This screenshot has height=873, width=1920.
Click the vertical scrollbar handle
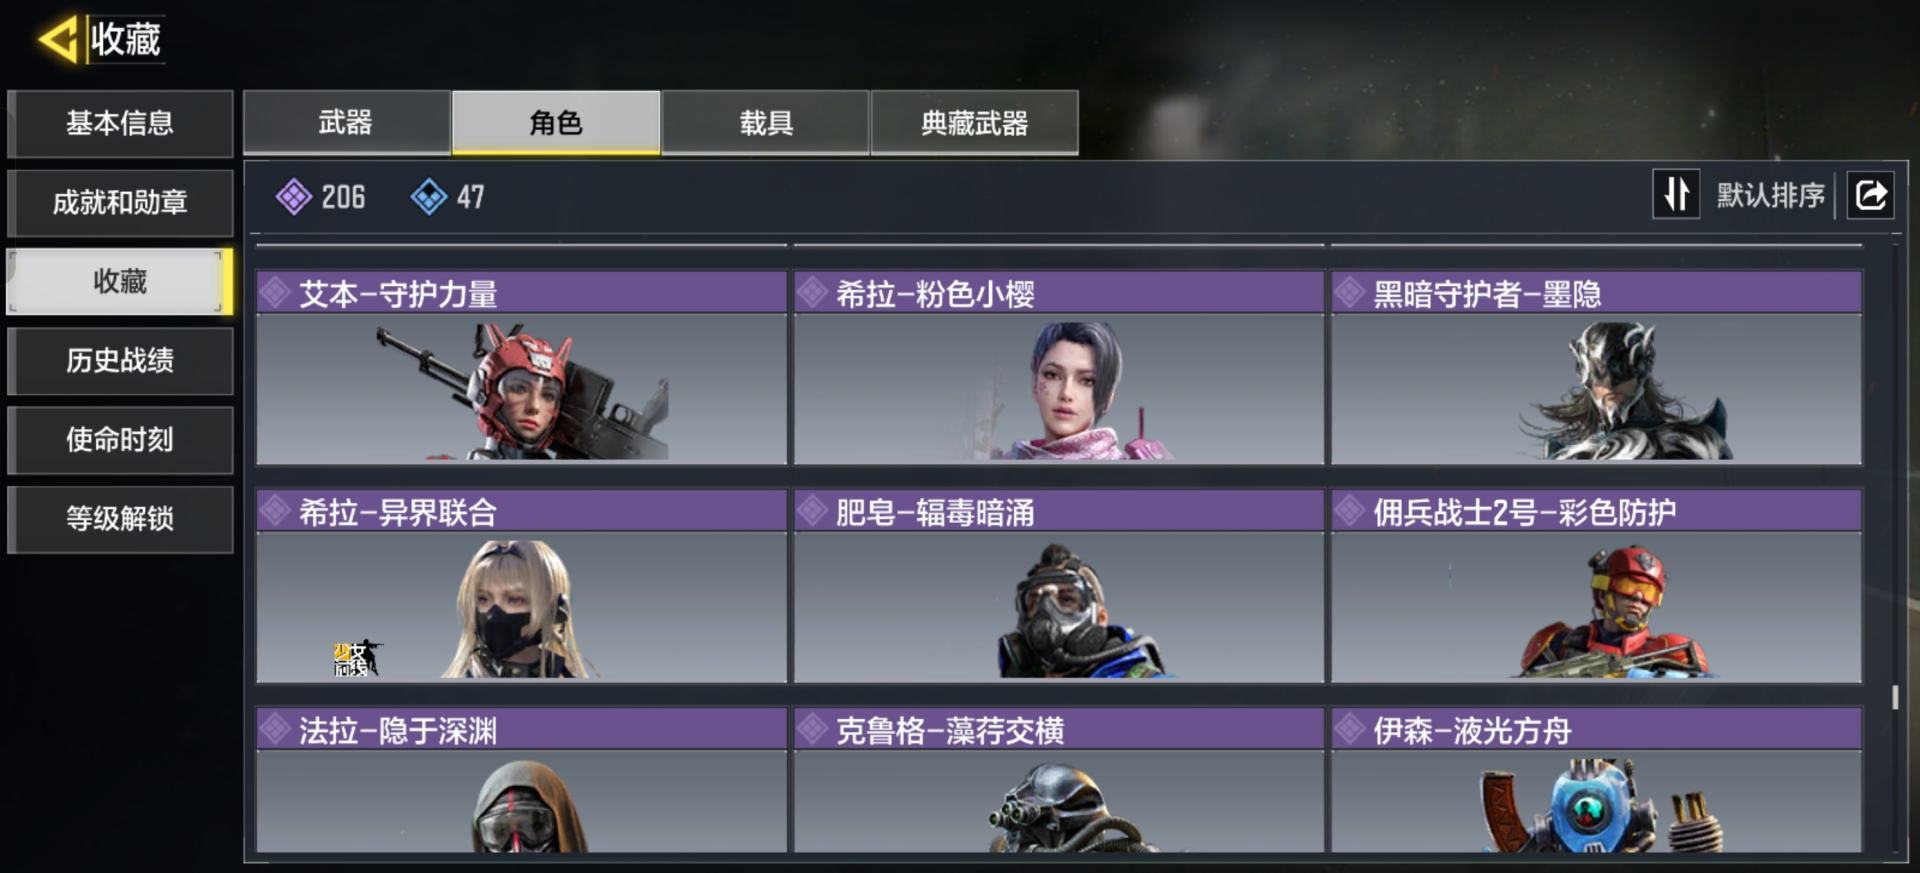pos(1895,697)
